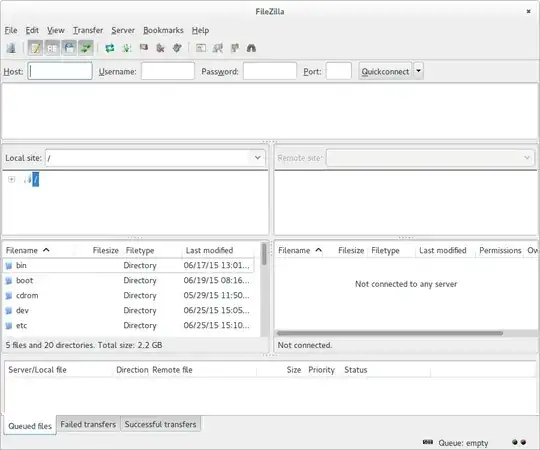Sort local files by Filename column
Viewport: 540px width, 450px height.
(x=28, y=250)
